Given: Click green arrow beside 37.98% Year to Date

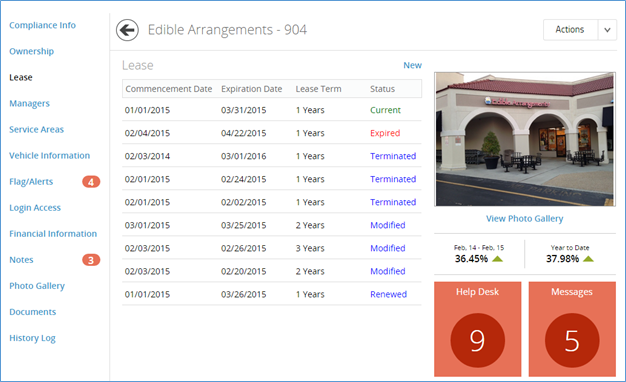Looking at the screenshot, I should point(588,259).
